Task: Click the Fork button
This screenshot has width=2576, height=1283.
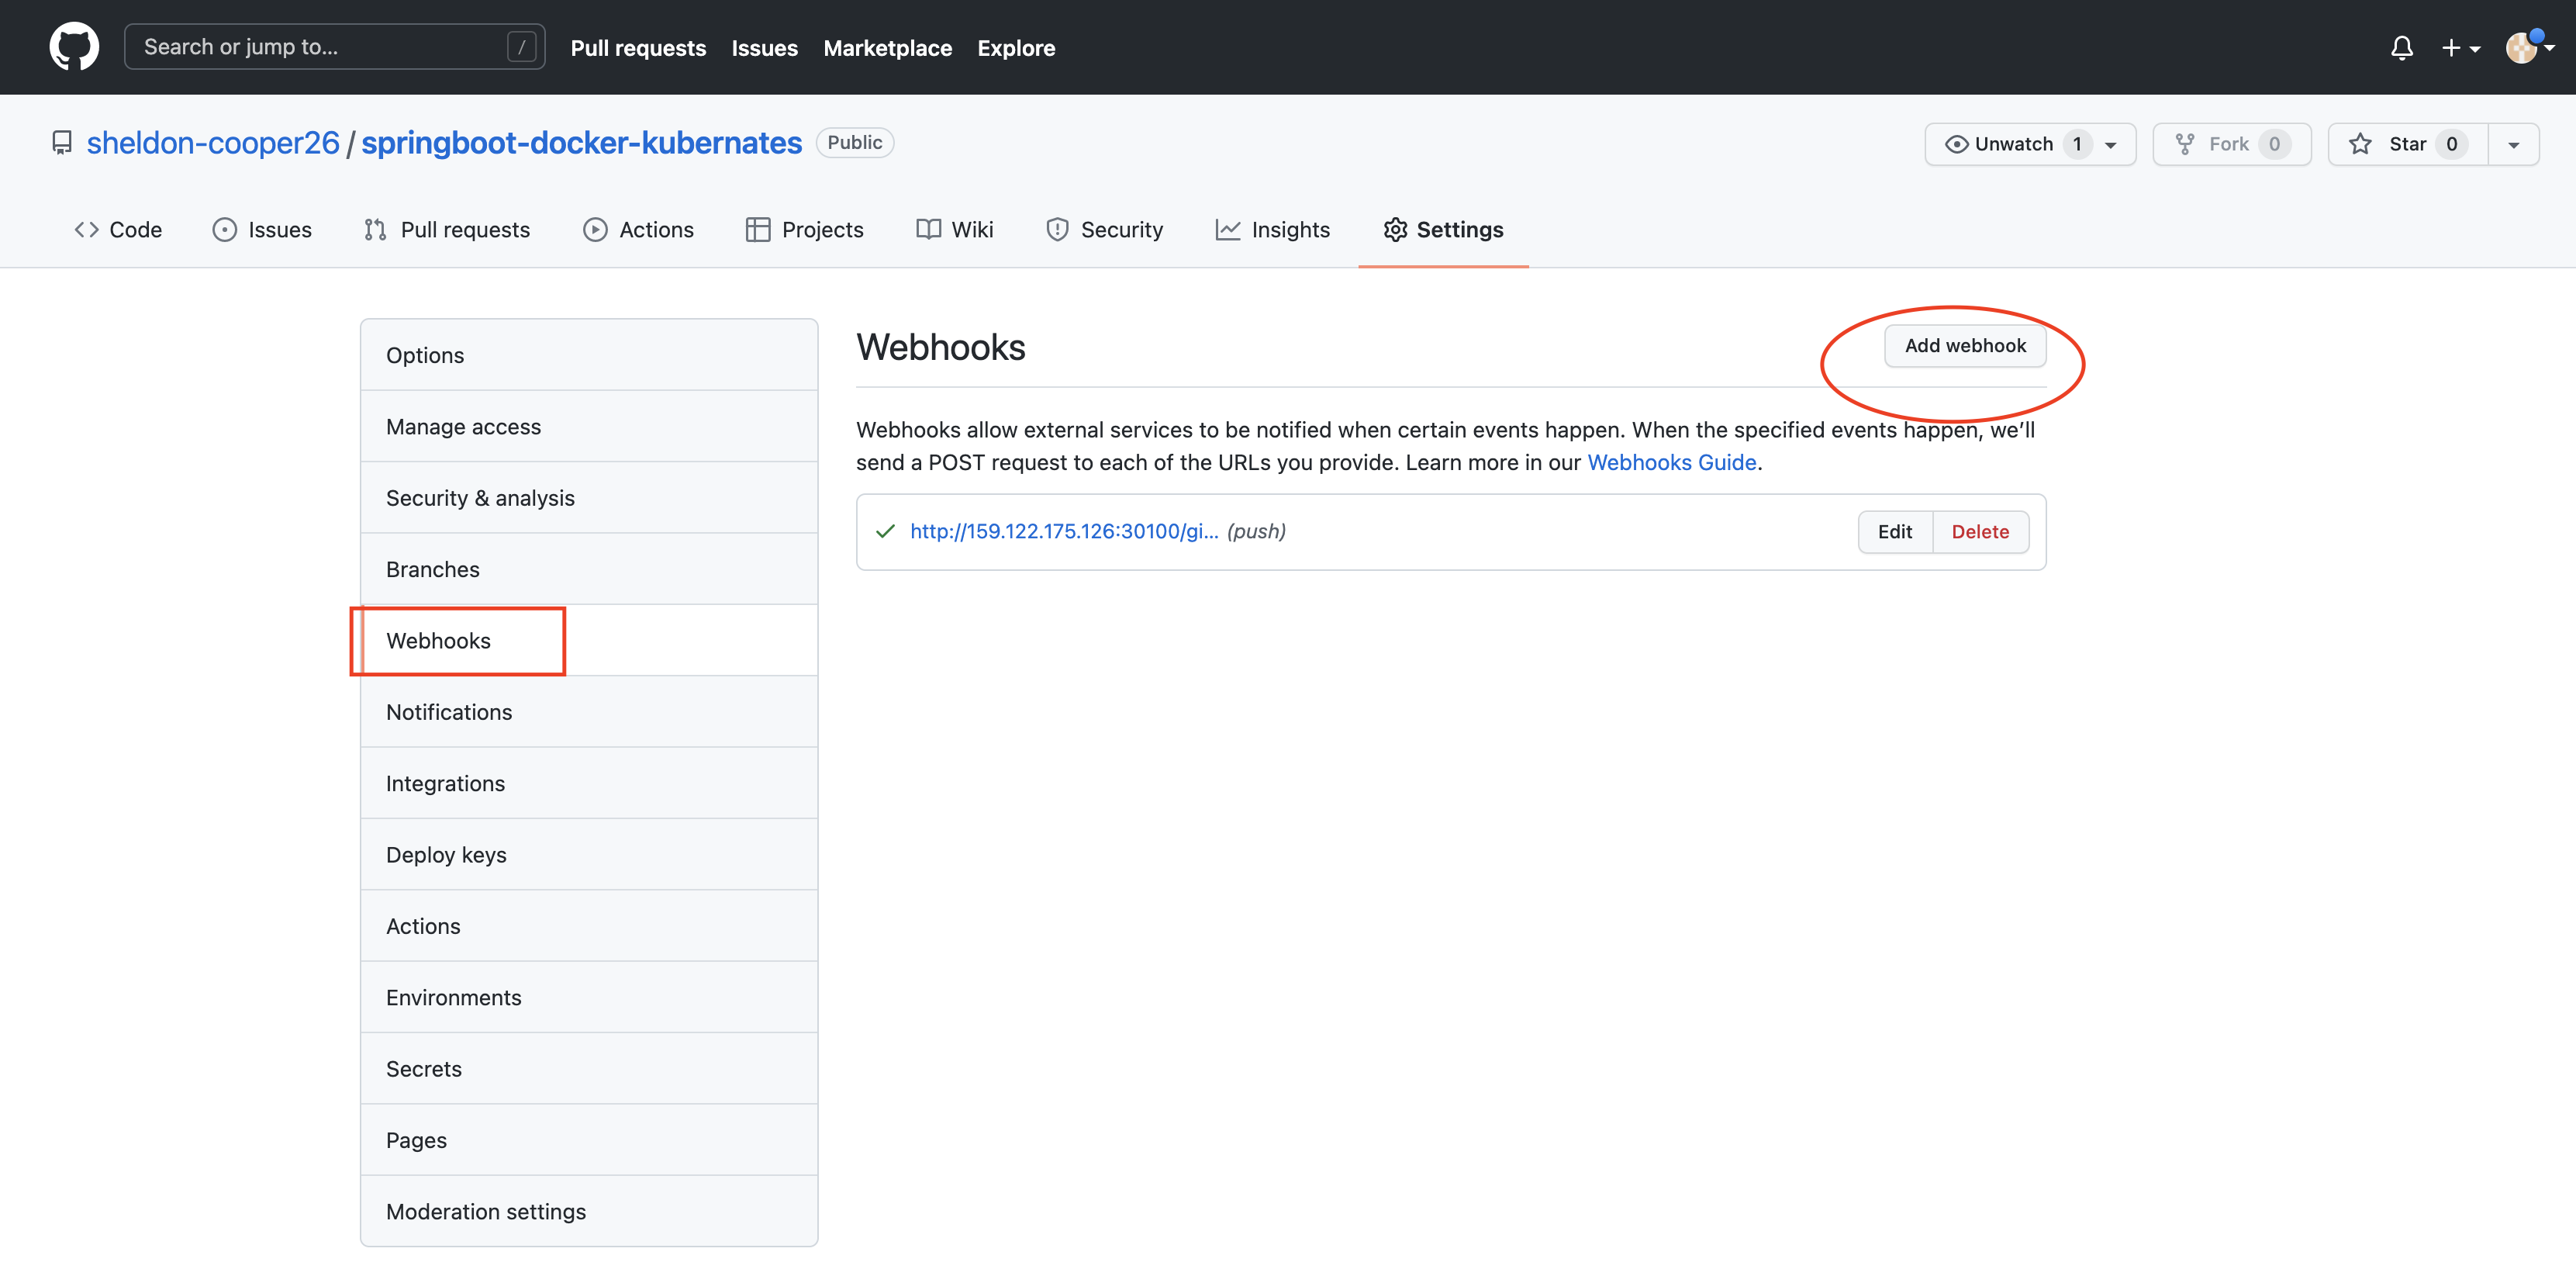Action: (x=2231, y=144)
